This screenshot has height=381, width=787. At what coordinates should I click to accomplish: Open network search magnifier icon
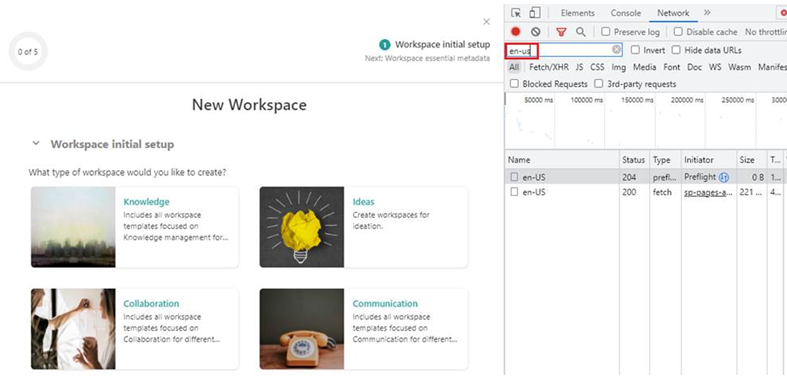pos(581,32)
